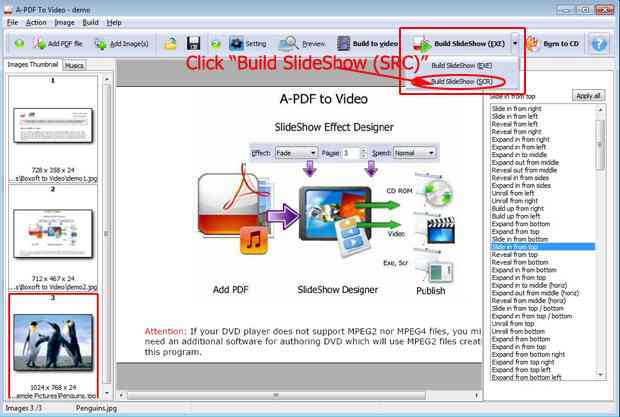Choose Build SlideShow (SCR) from dropdown menu
Image resolution: width=620 pixels, height=417 pixels.
461,81
